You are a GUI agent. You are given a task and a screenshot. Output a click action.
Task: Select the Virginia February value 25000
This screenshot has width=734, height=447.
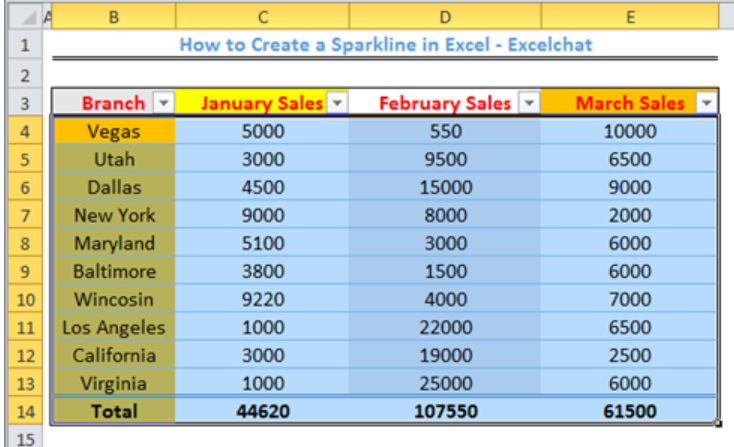click(445, 383)
